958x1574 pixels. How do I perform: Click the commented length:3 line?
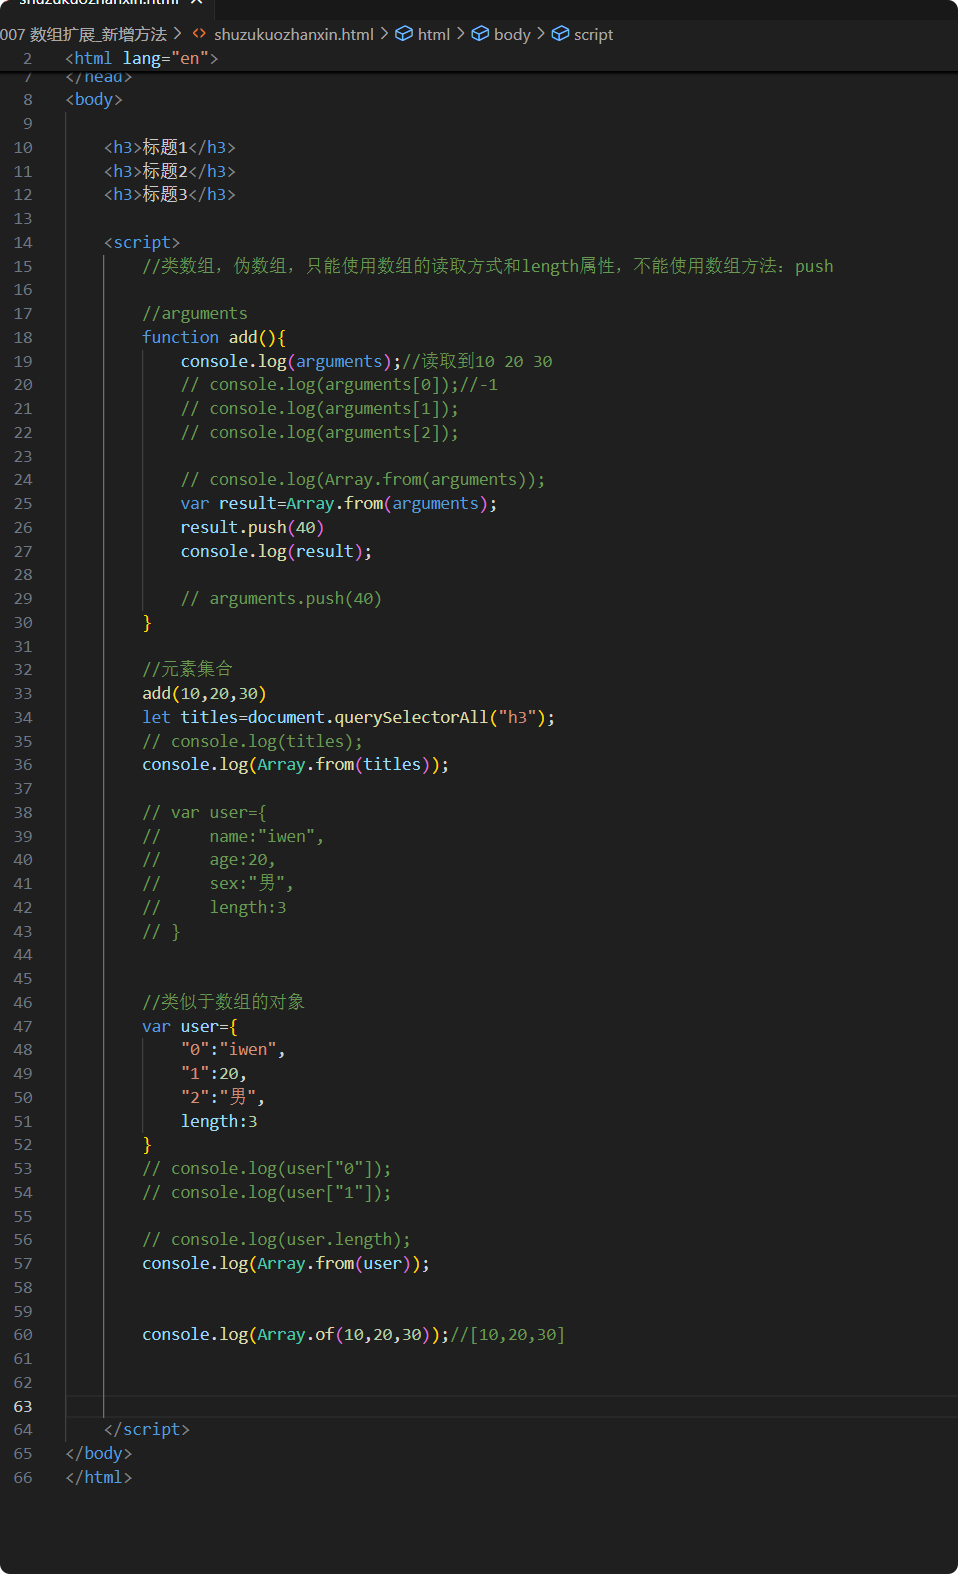[214, 908]
